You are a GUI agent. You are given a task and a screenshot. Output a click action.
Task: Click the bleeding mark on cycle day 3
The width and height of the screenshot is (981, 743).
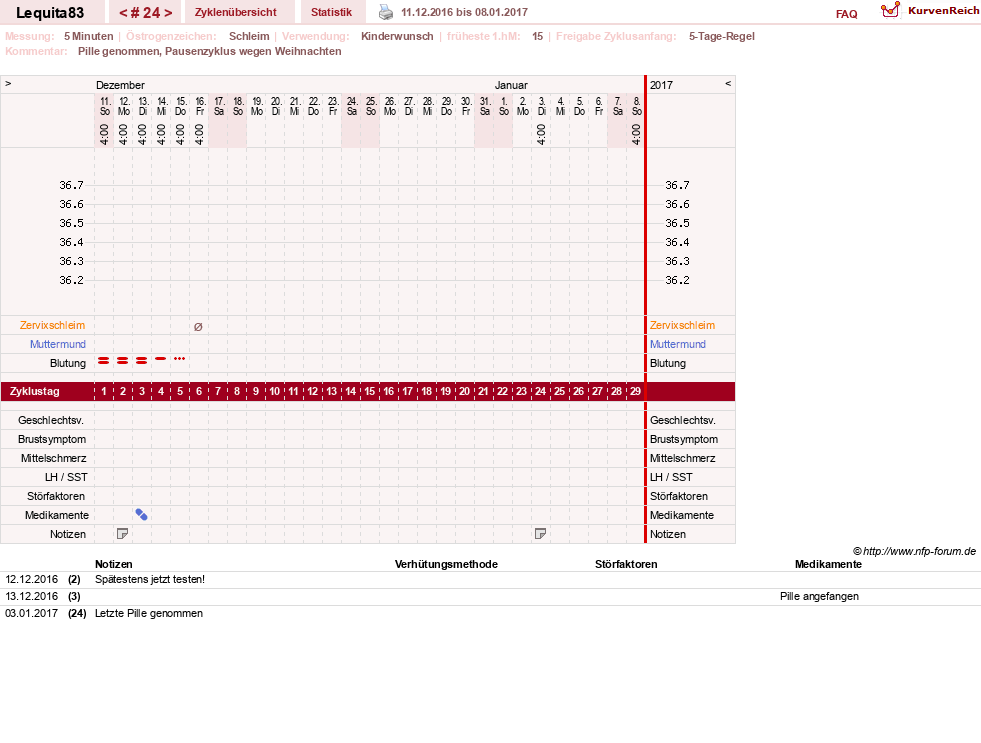point(141,360)
